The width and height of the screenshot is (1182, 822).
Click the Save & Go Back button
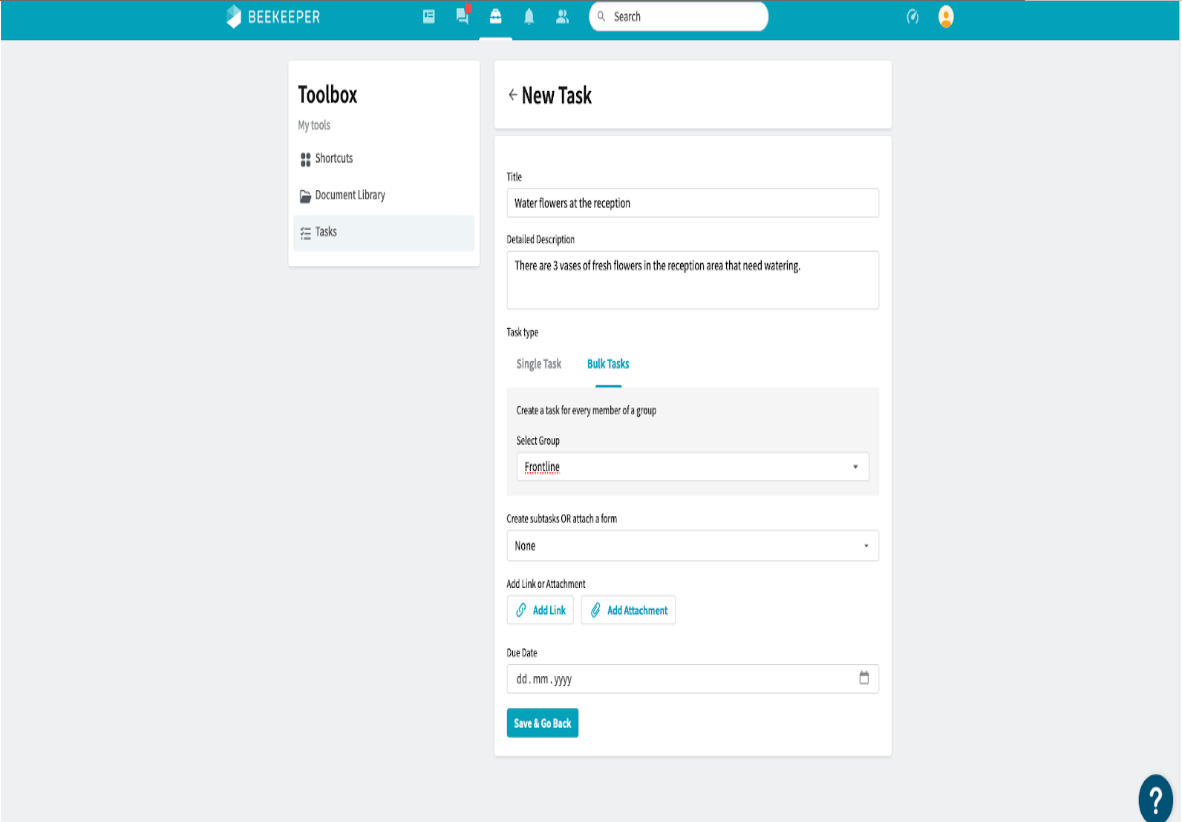pyautogui.click(x=542, y=722)
